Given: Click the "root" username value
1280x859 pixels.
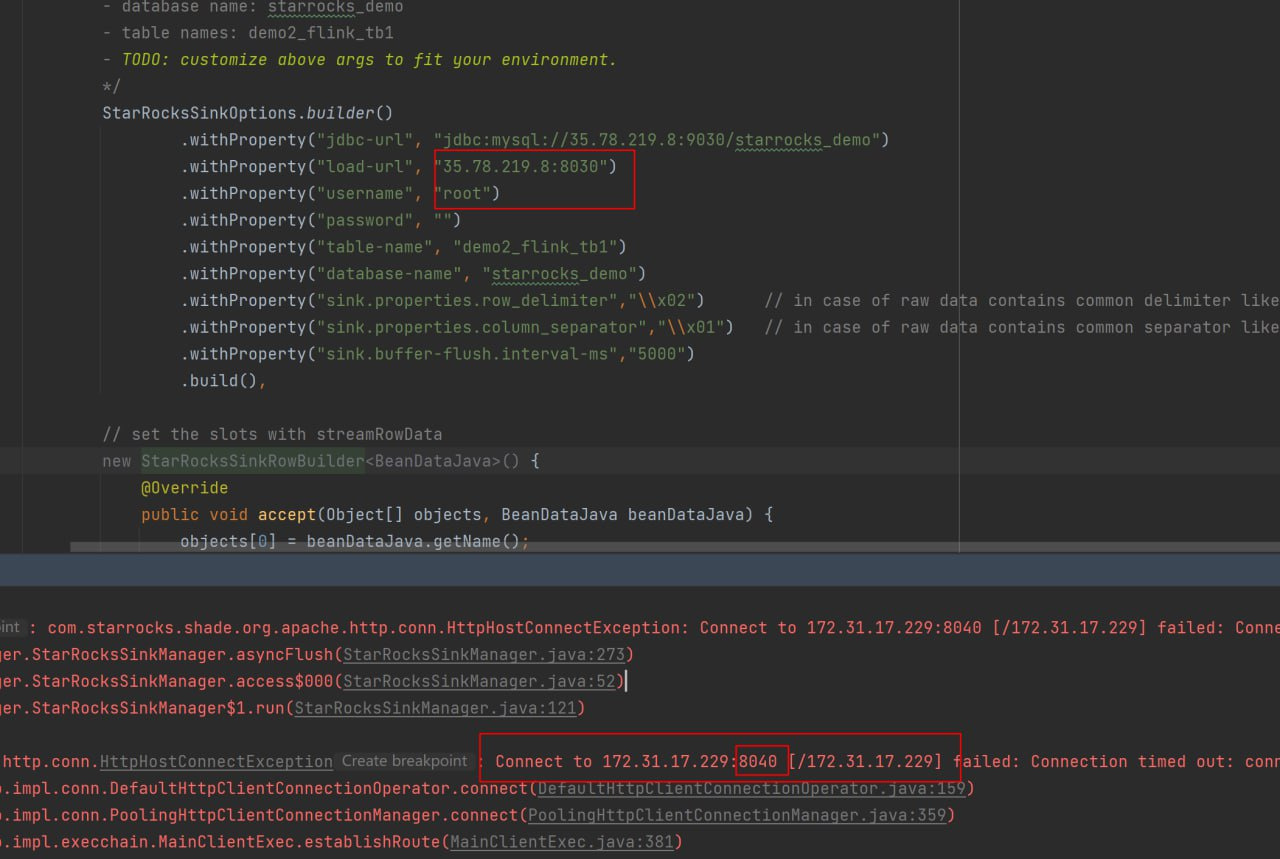Looking at the screenshot, I should 462,194.
